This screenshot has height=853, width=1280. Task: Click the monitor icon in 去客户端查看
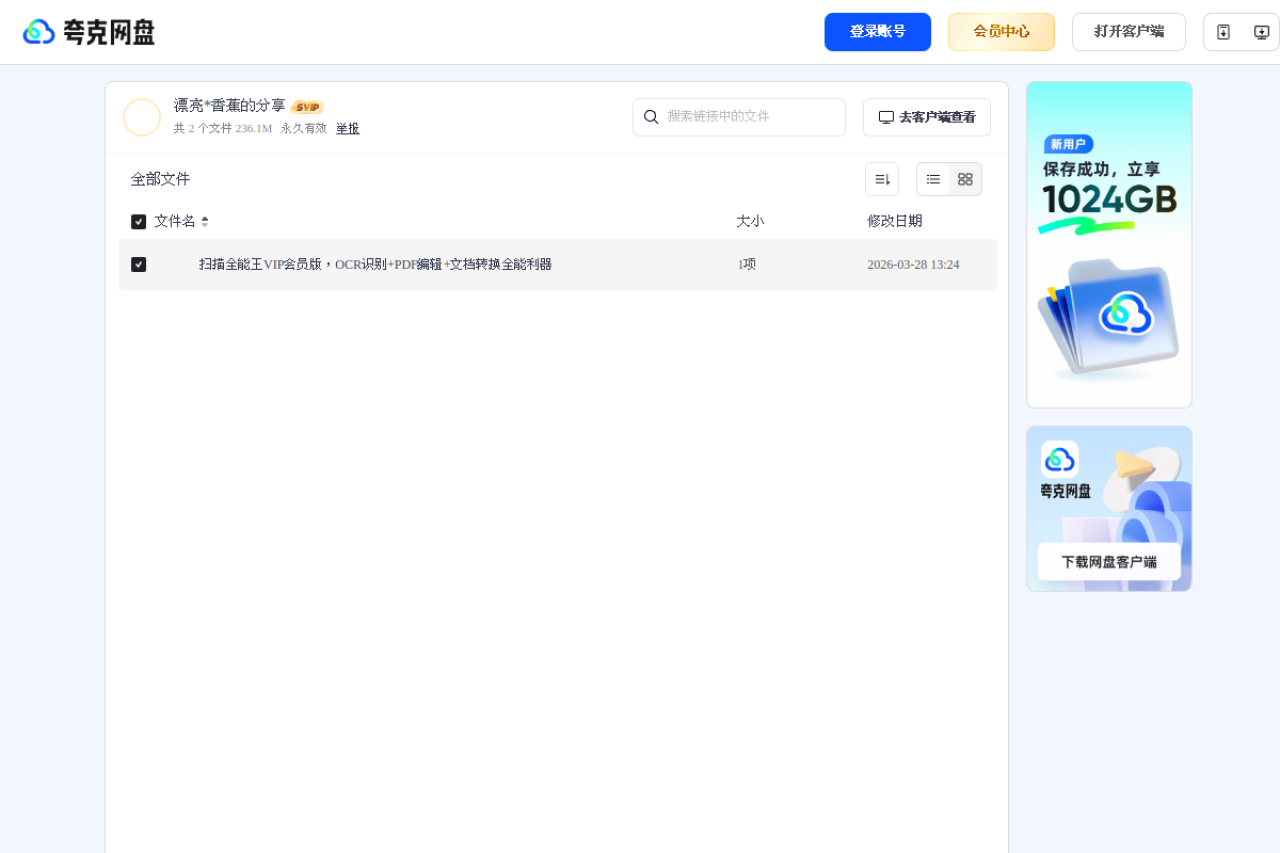886,116
